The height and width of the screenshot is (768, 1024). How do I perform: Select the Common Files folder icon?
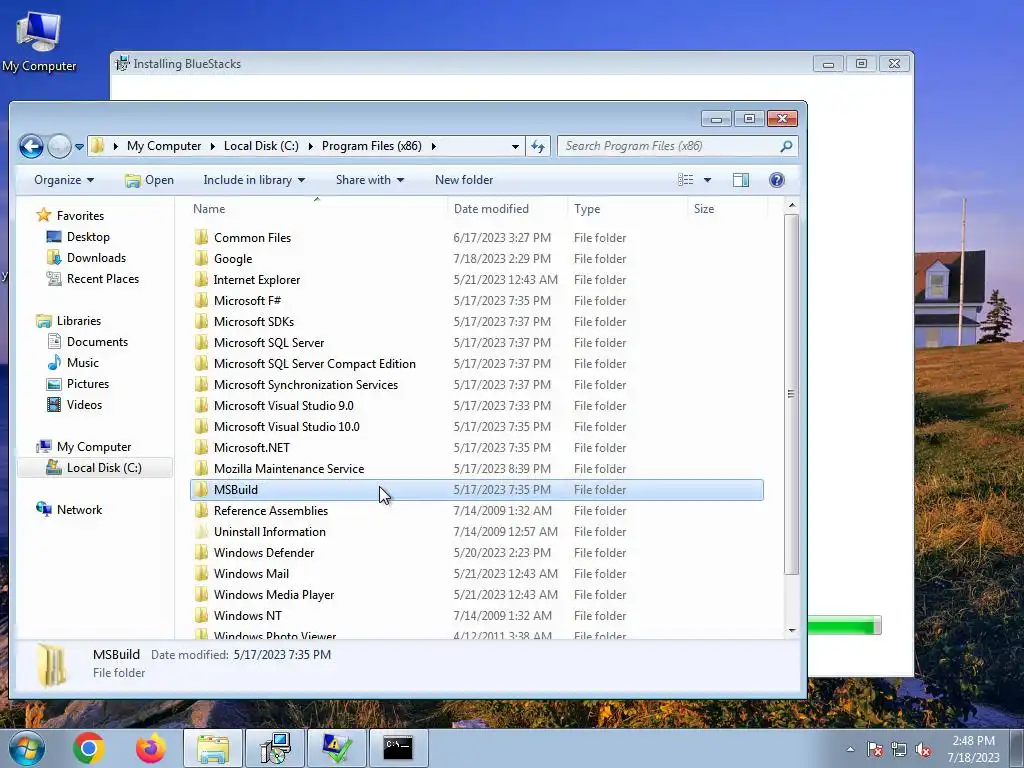(202, 237)
